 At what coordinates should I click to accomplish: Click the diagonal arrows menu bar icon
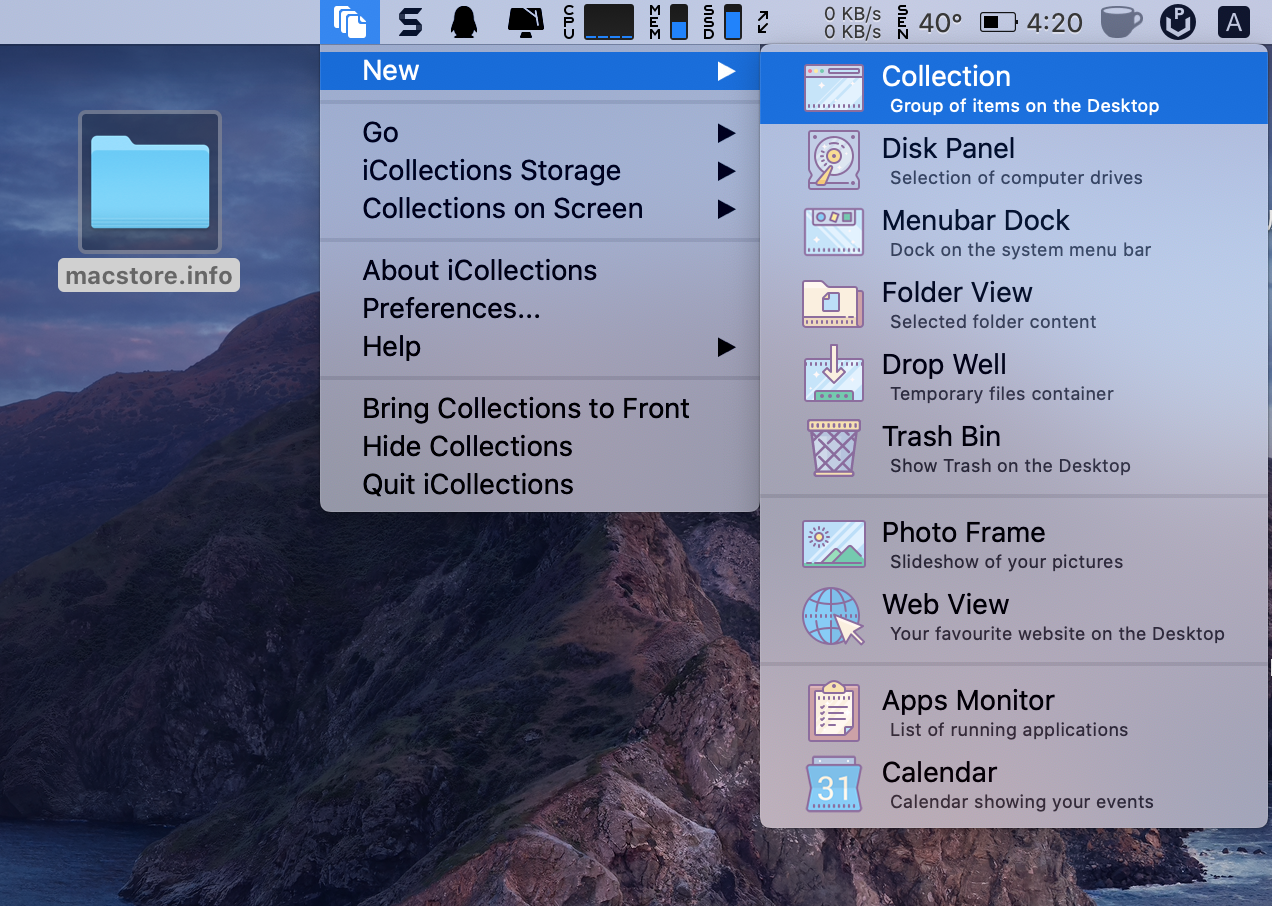764,22
